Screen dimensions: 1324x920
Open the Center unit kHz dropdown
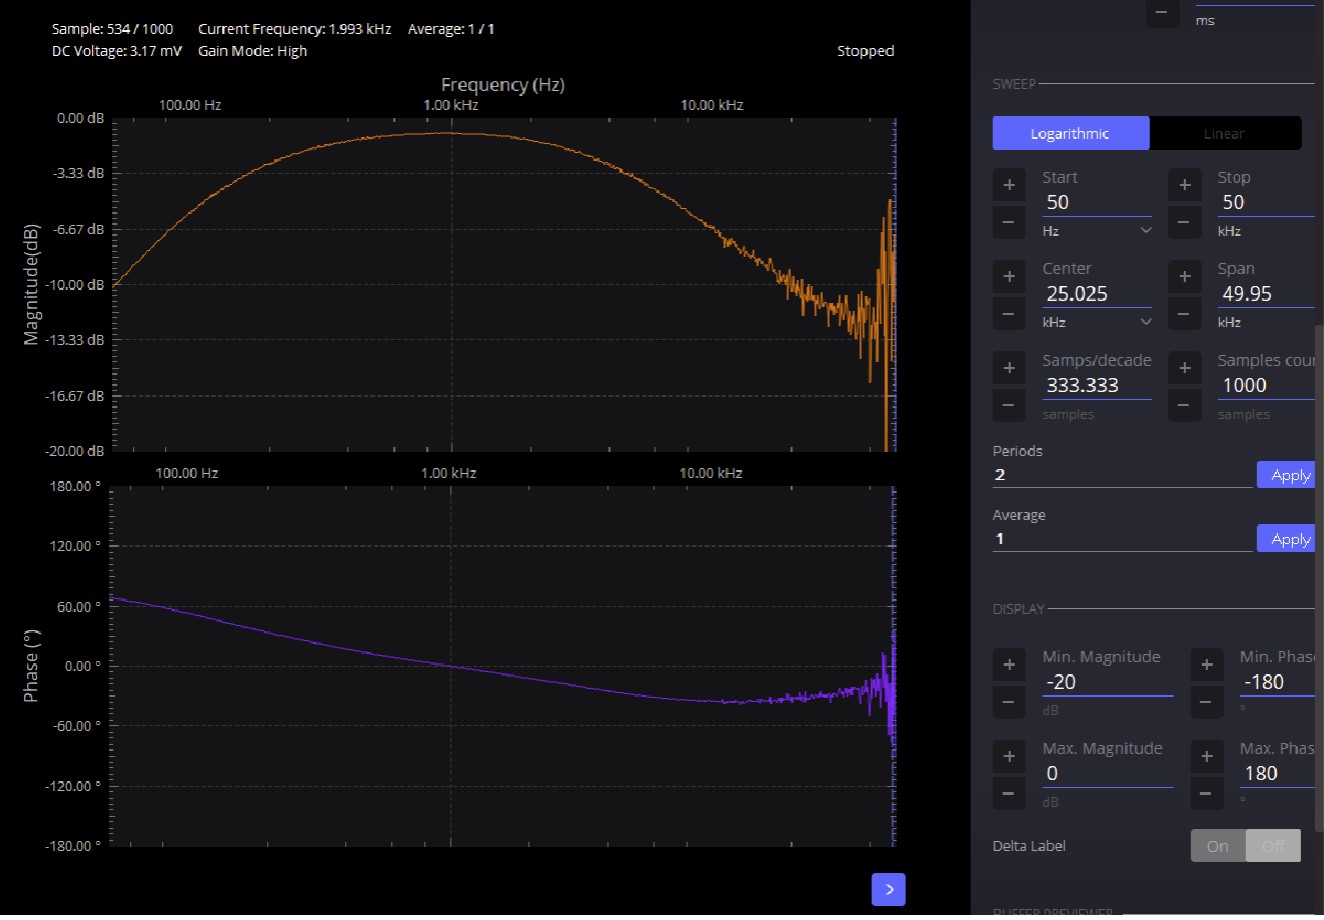pyautogui.click(x=1097, y=322)
